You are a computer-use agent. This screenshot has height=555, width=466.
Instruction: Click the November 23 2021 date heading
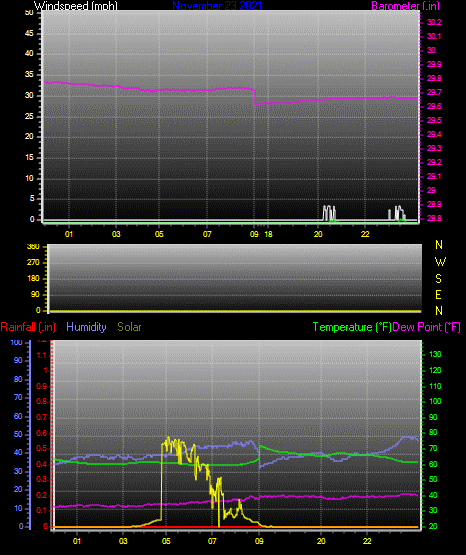tap(217, 5)
